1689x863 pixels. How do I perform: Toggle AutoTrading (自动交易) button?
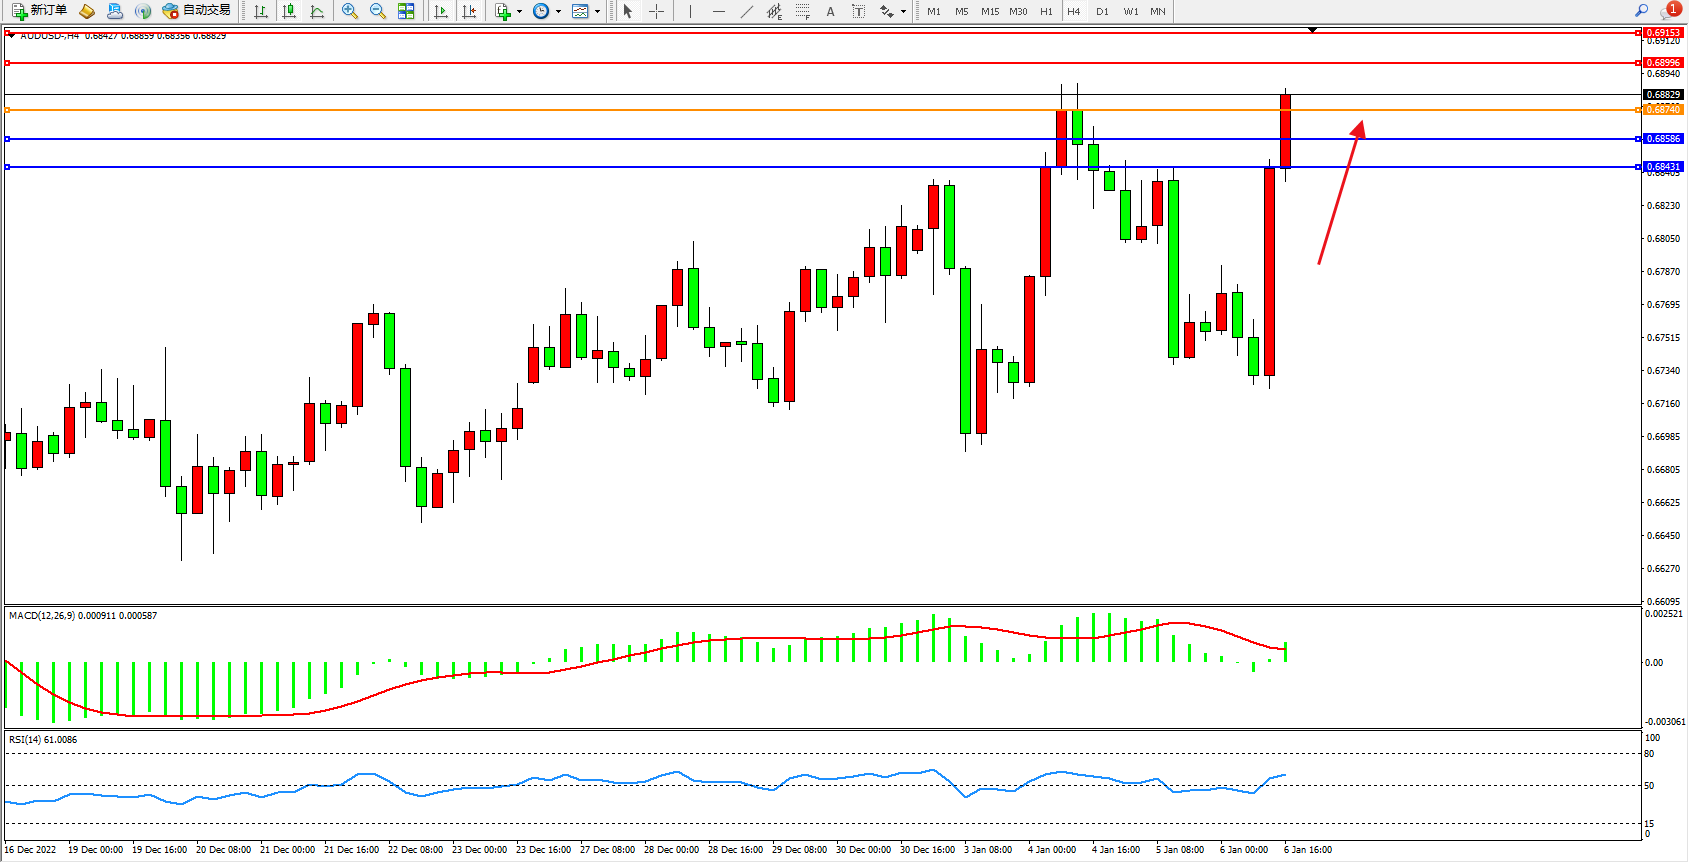pos(197,11)
